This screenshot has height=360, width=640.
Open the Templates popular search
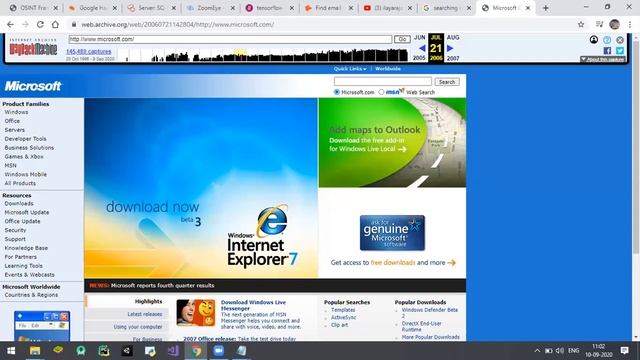pyautogui.click(x=343, y=310)
